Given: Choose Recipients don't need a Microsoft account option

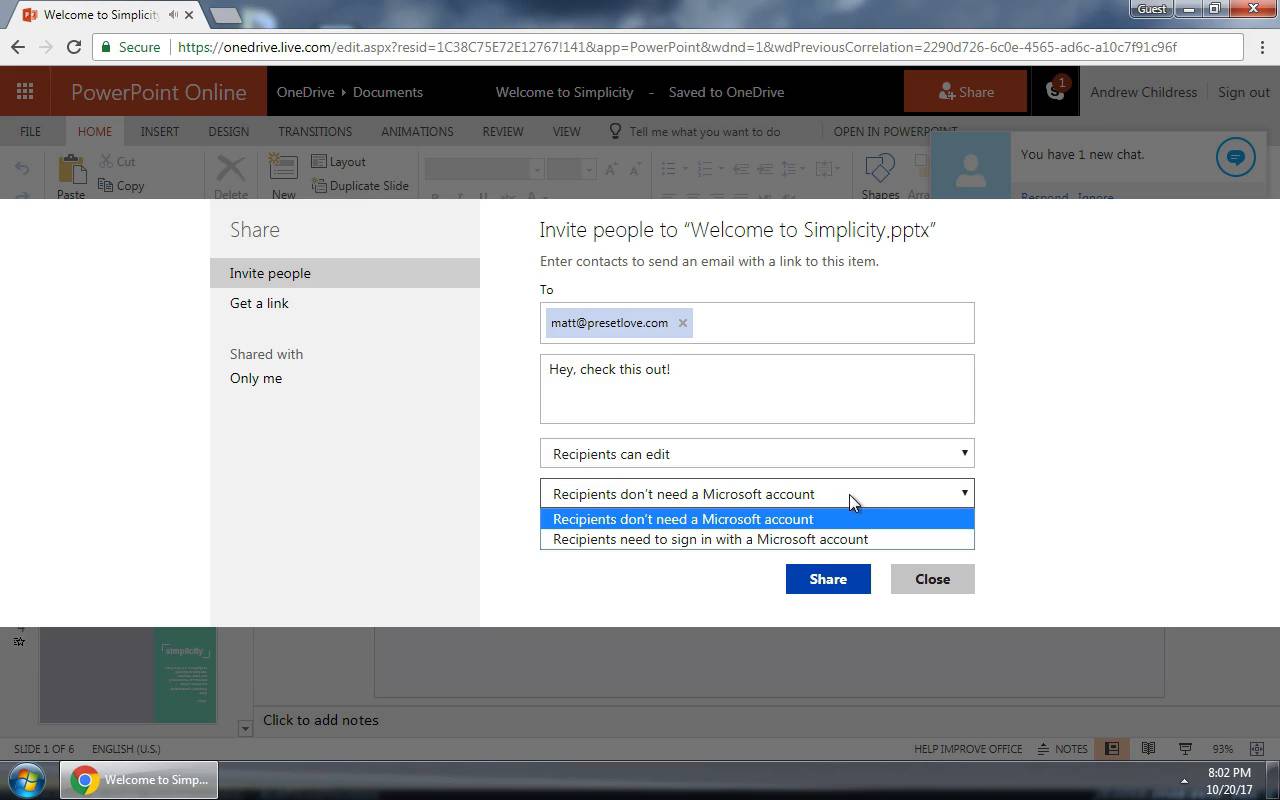Looking at the screenshot, I should tap(757, 519).
